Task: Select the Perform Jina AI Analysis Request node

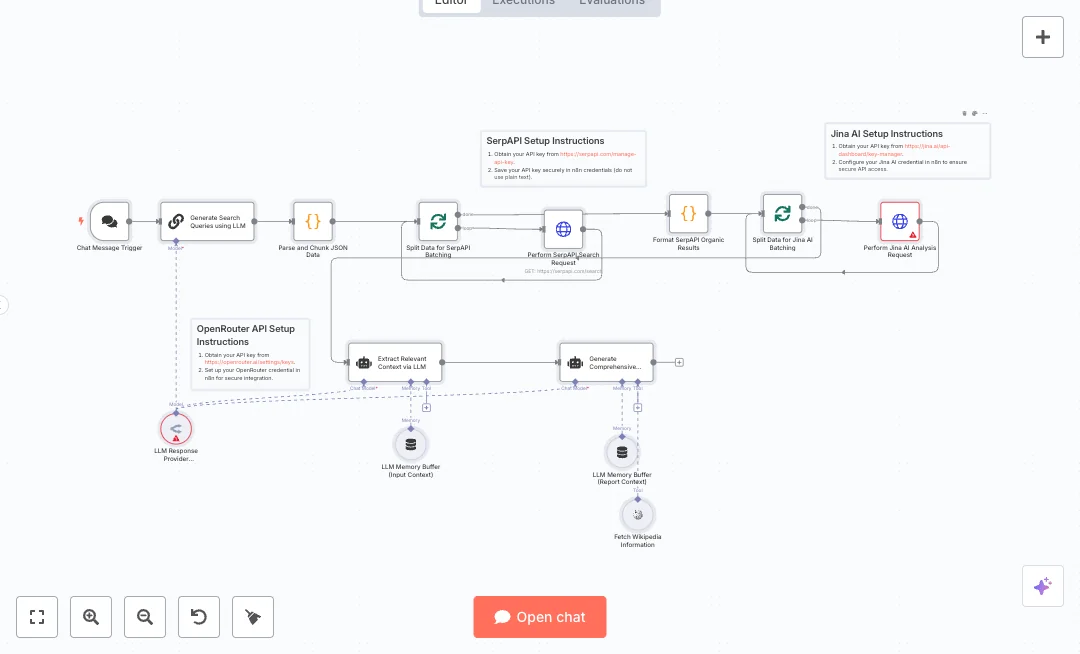Action: coord(900,221)
